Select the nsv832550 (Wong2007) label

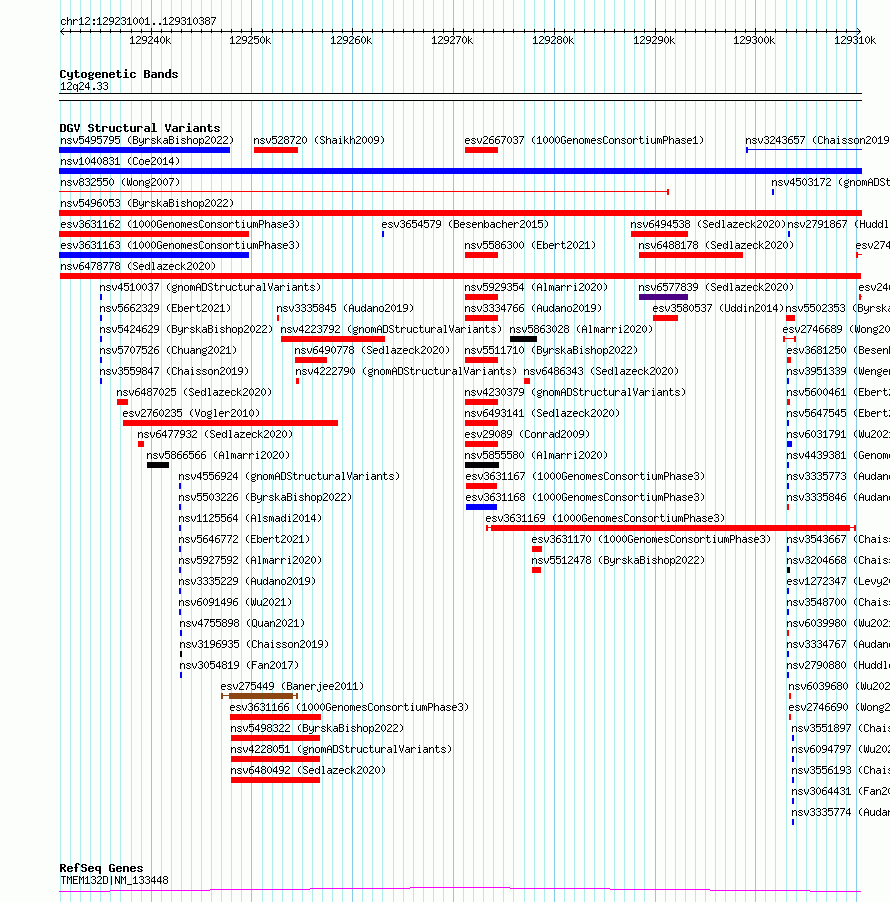[x=120, y=182]
